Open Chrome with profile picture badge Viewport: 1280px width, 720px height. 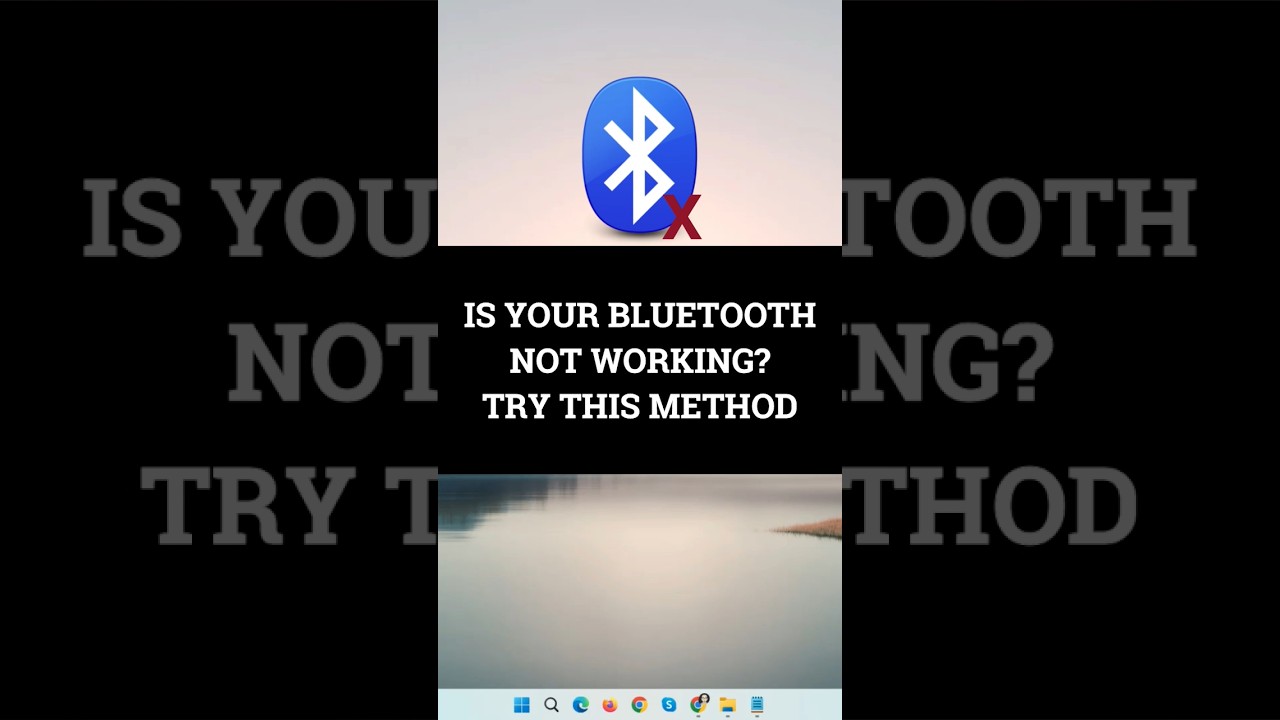(x=699, y=704)
